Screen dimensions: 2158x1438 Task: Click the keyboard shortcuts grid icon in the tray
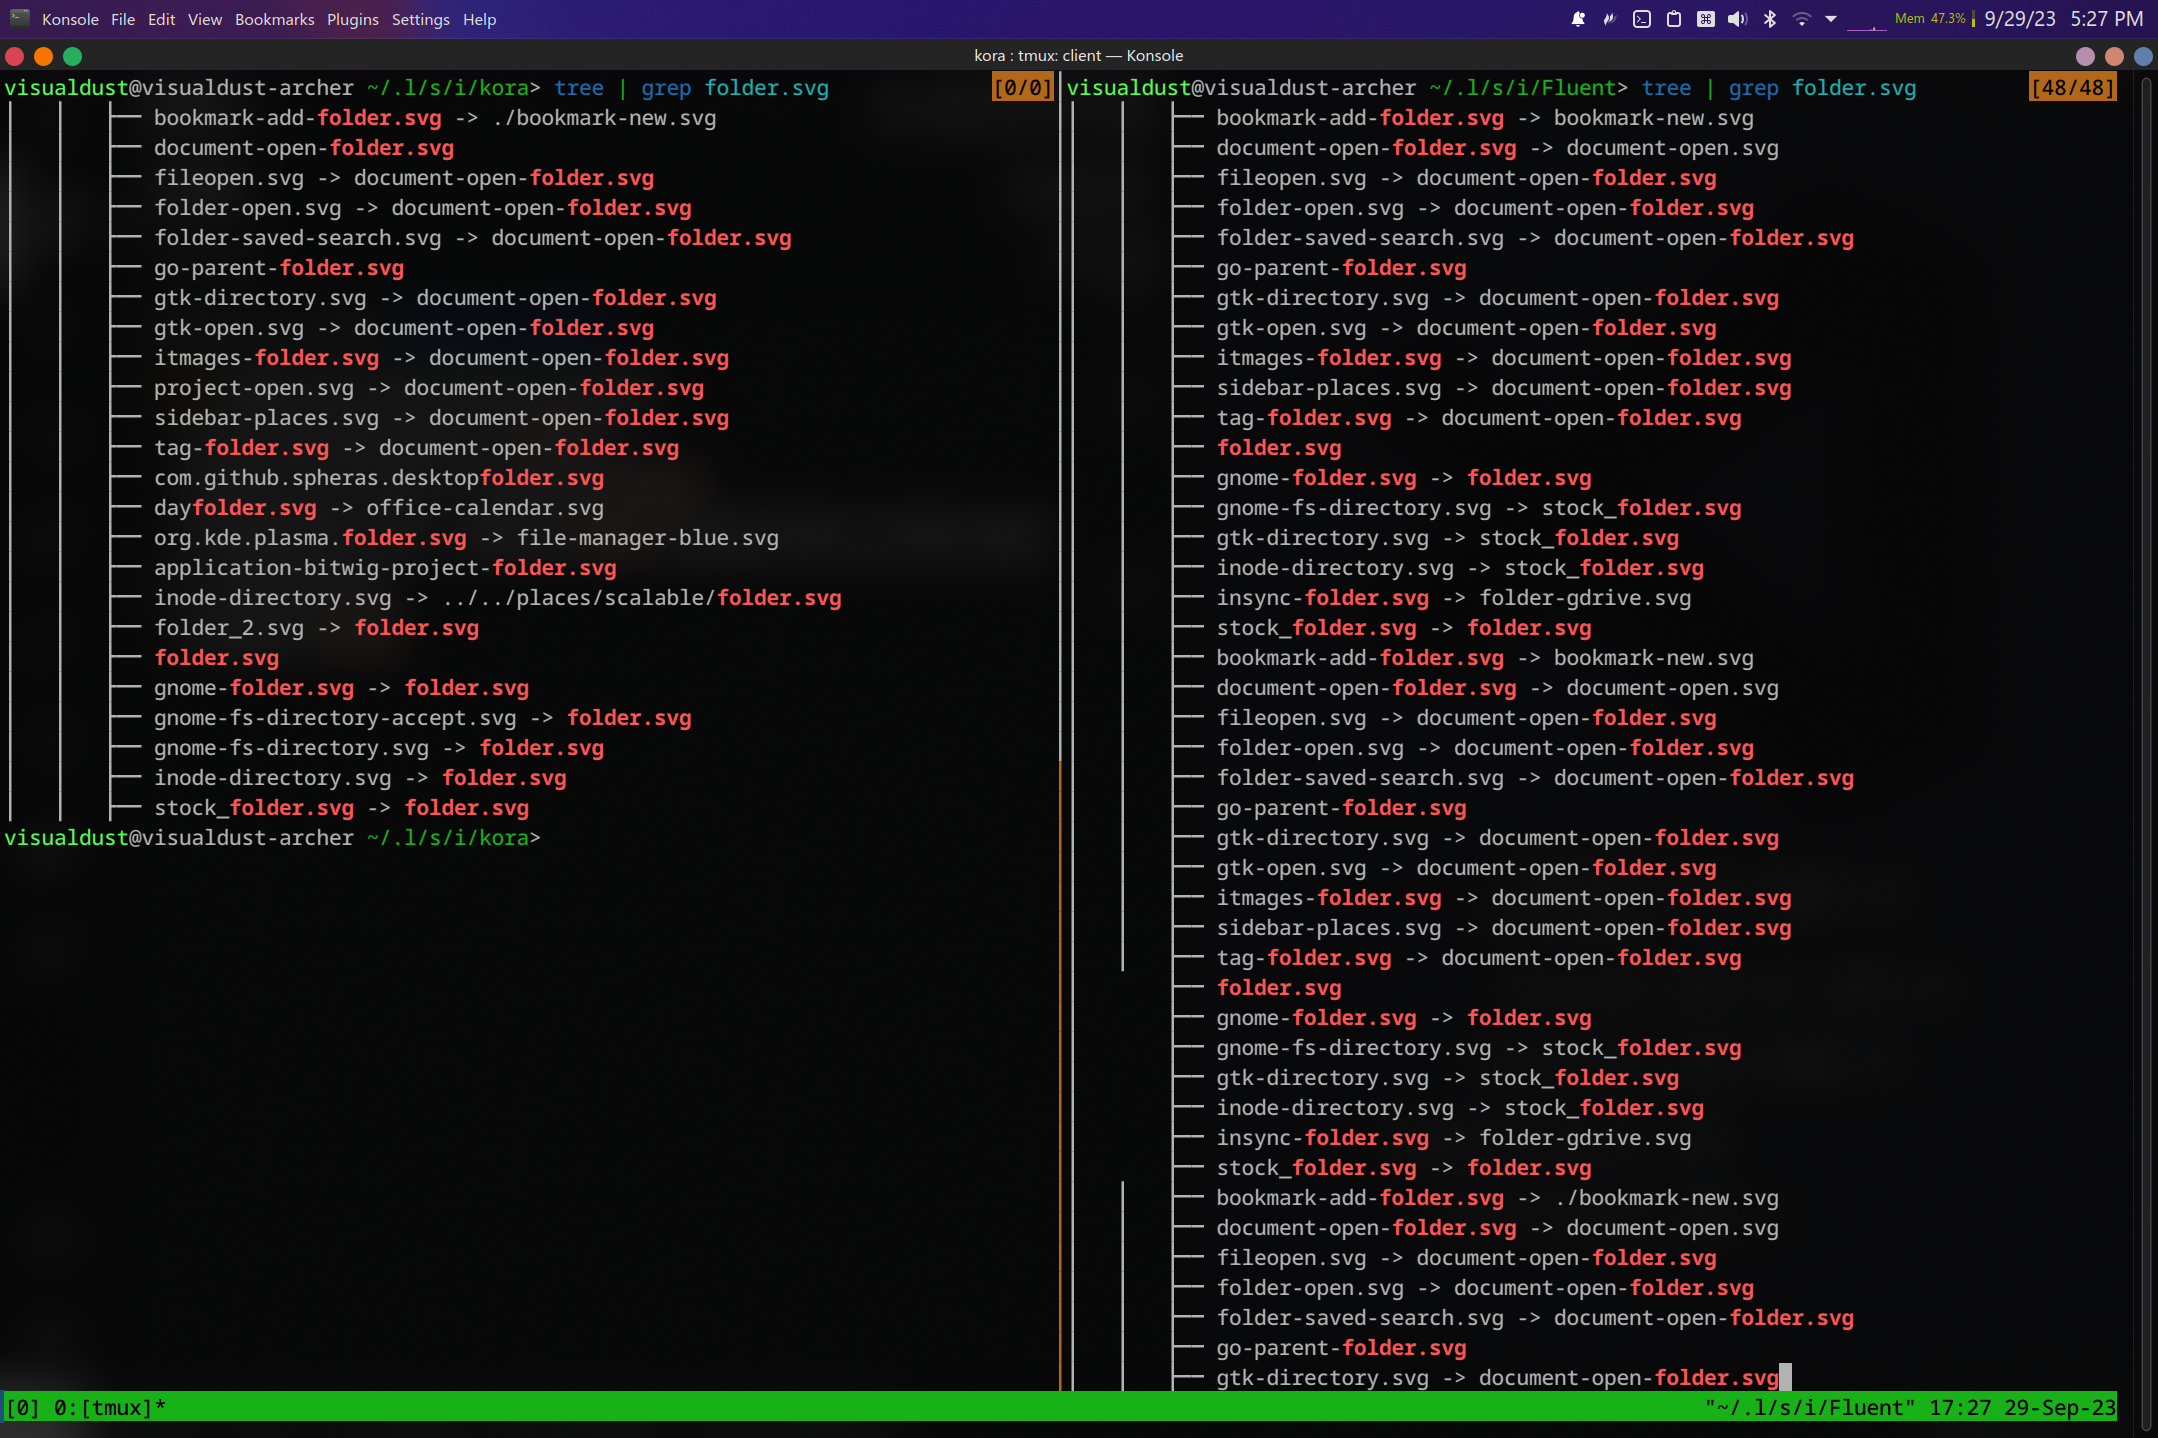(x=1705, y=18)
